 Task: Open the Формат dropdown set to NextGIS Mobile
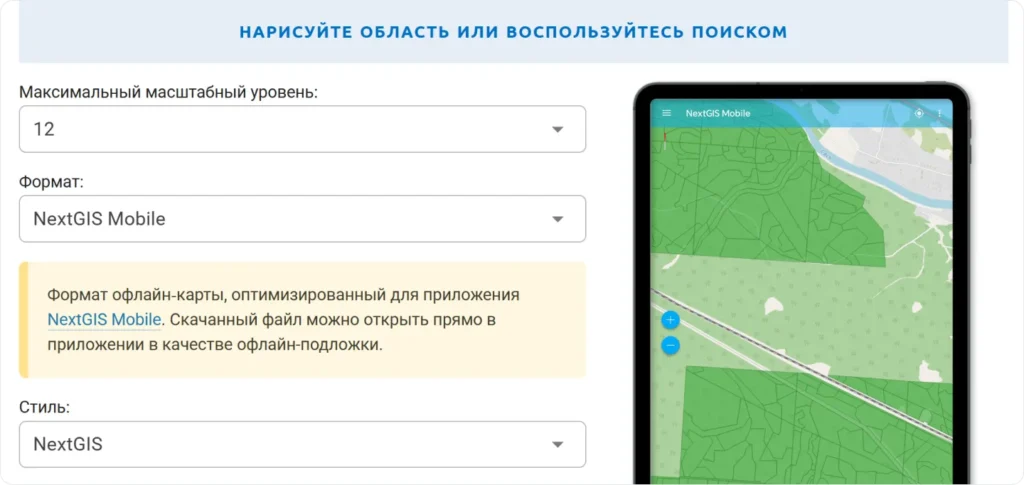(x=302, y=219)
